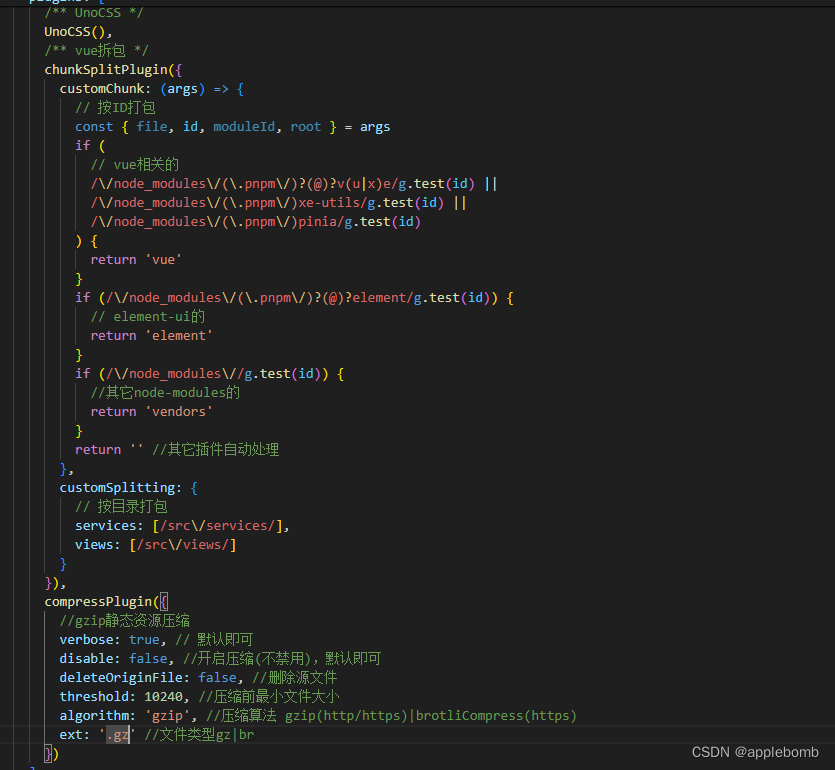Click the CSDN @applebomb watermark link
835x770 pixels.
(755, 752)
